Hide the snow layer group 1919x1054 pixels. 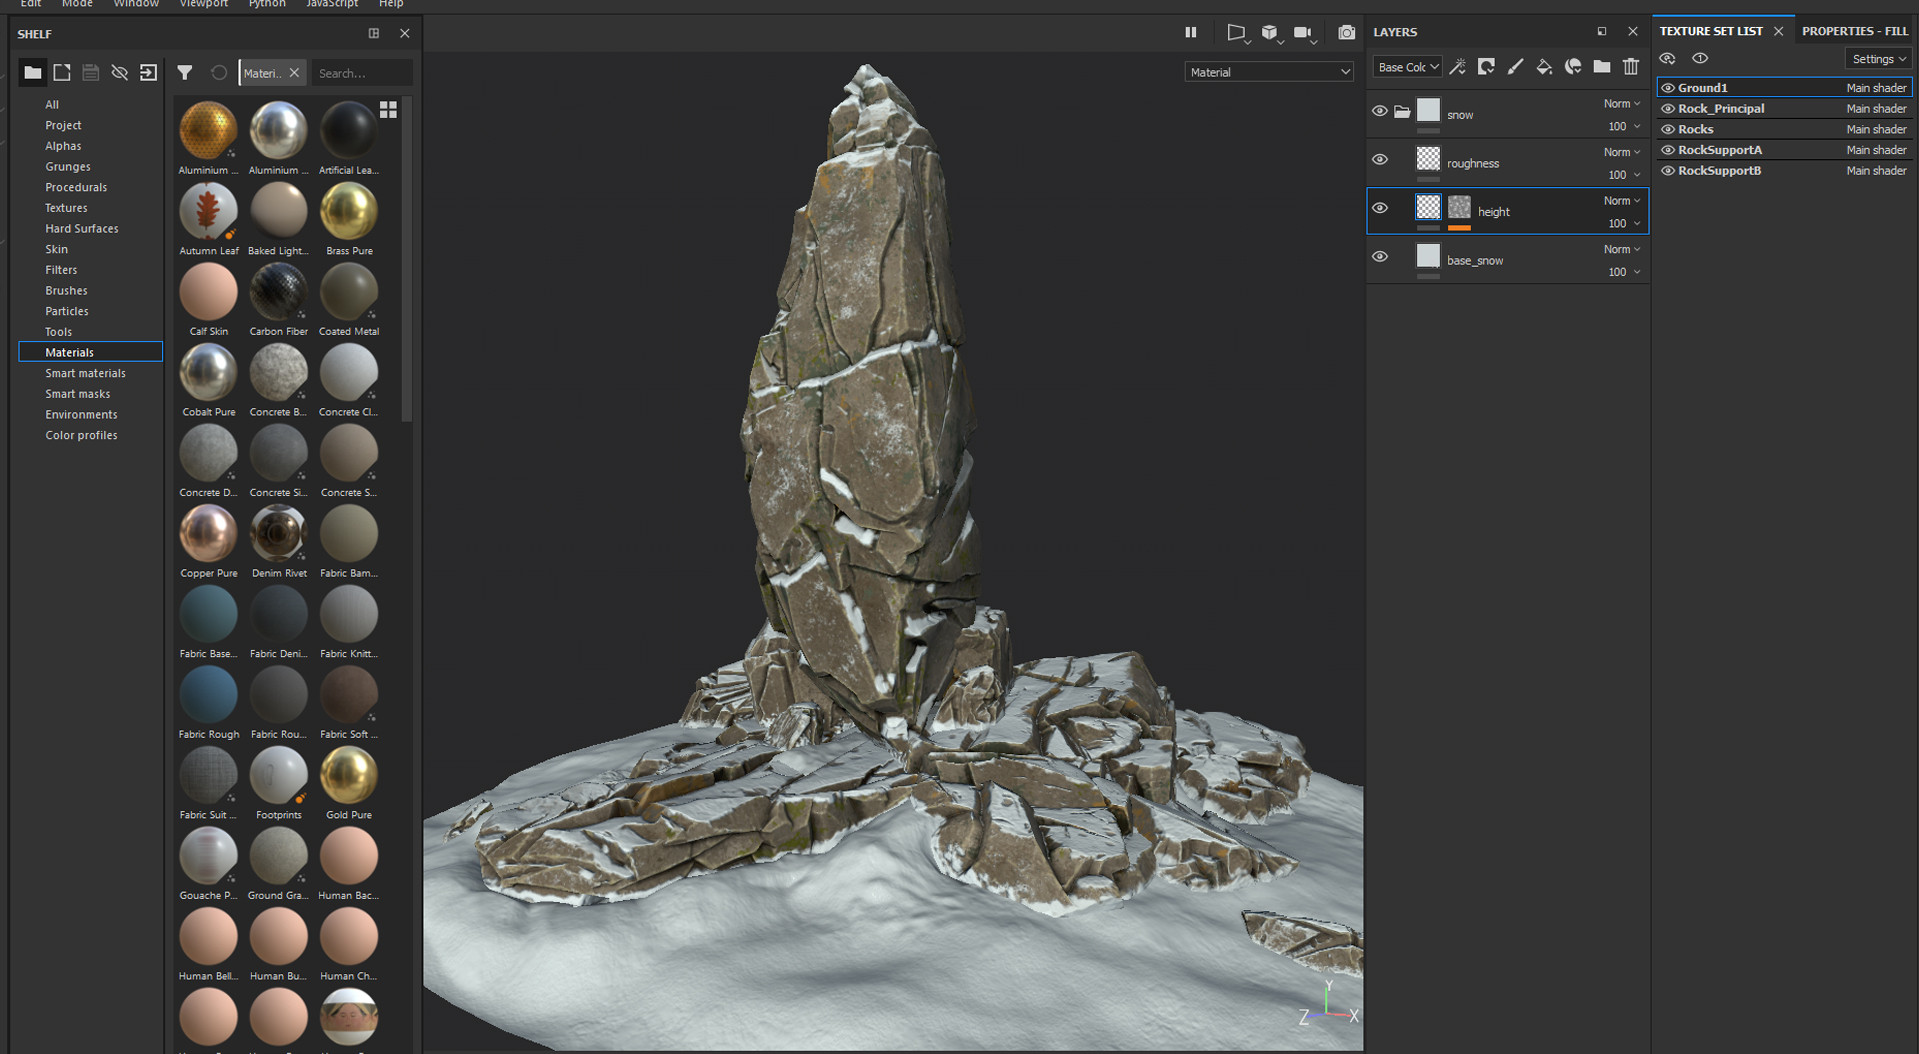[x=1379, y=112]
